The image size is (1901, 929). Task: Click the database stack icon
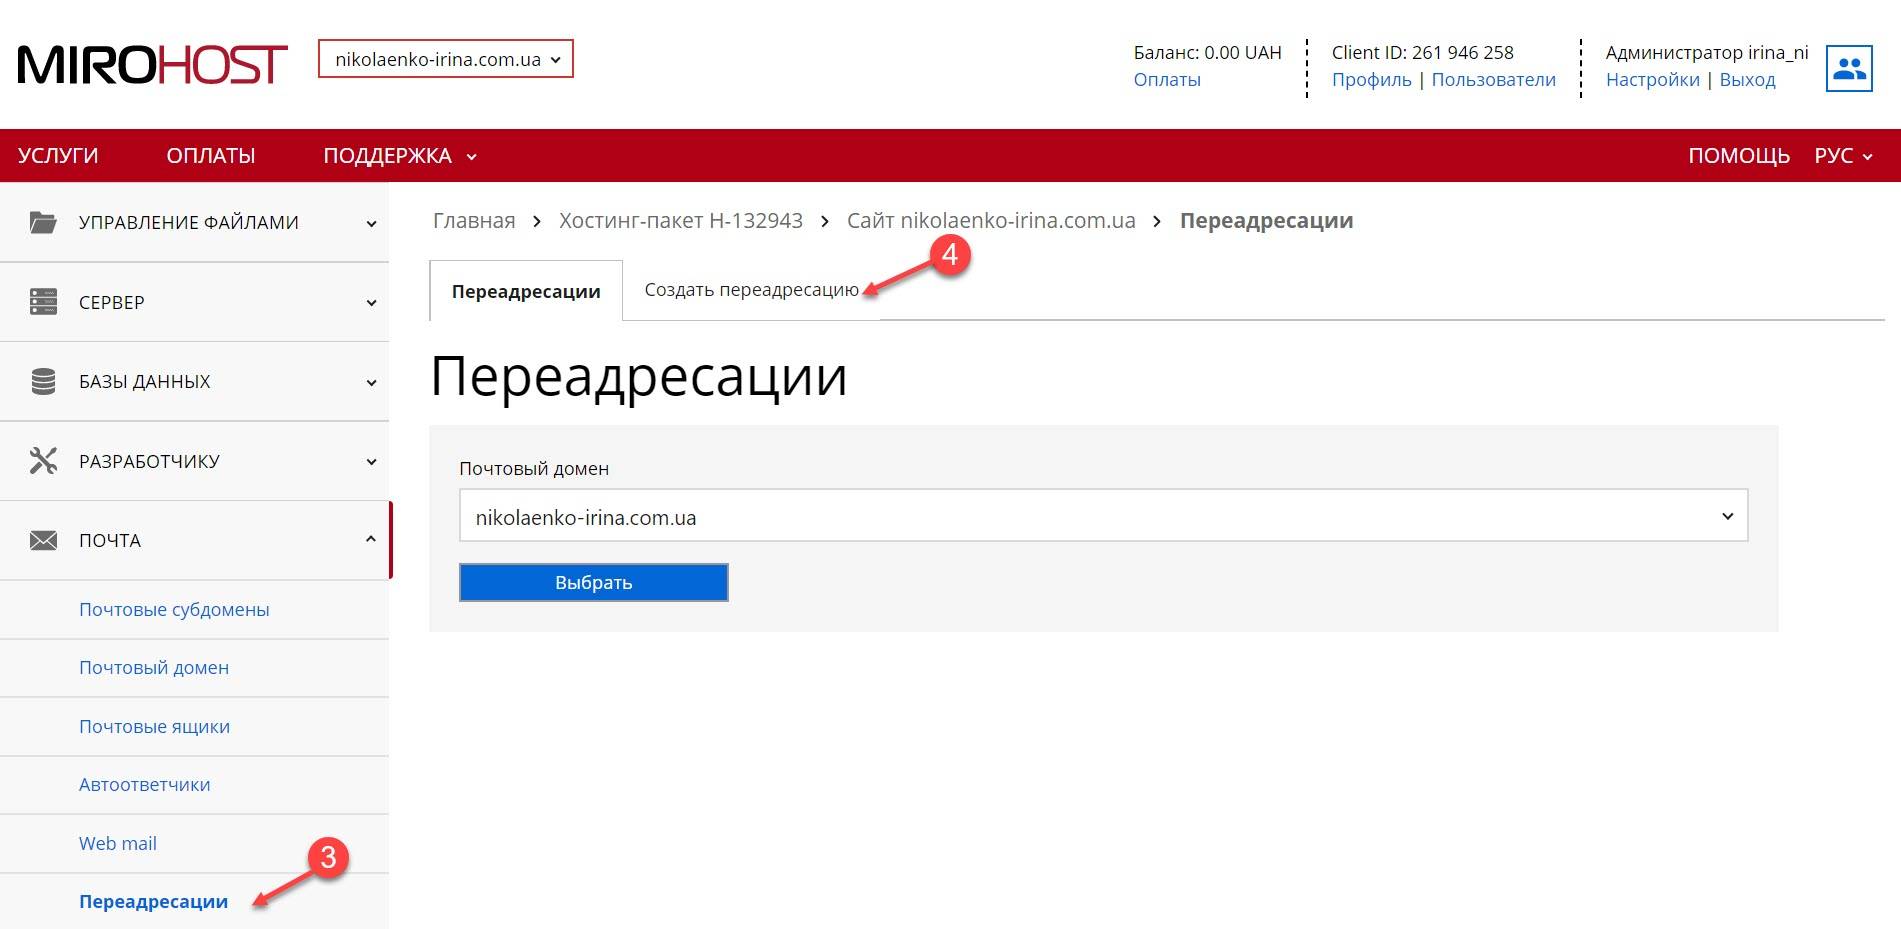(43, 381)
